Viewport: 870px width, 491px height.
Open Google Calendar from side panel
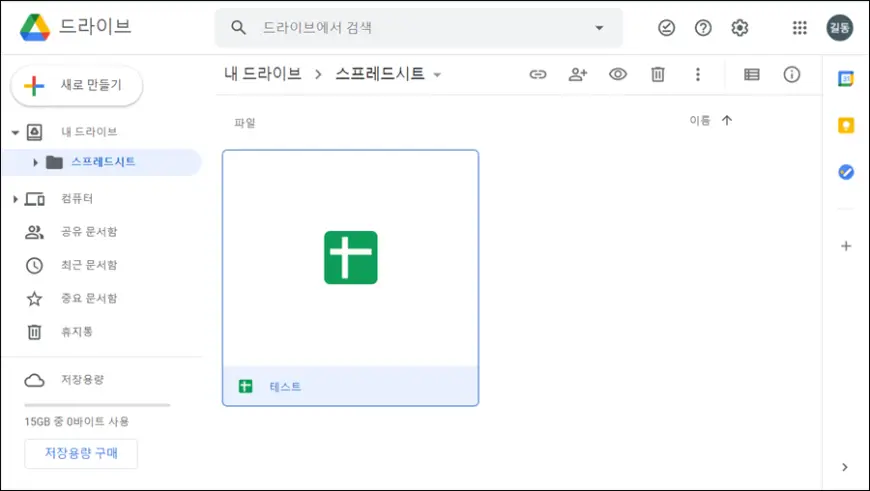[846, 79]
